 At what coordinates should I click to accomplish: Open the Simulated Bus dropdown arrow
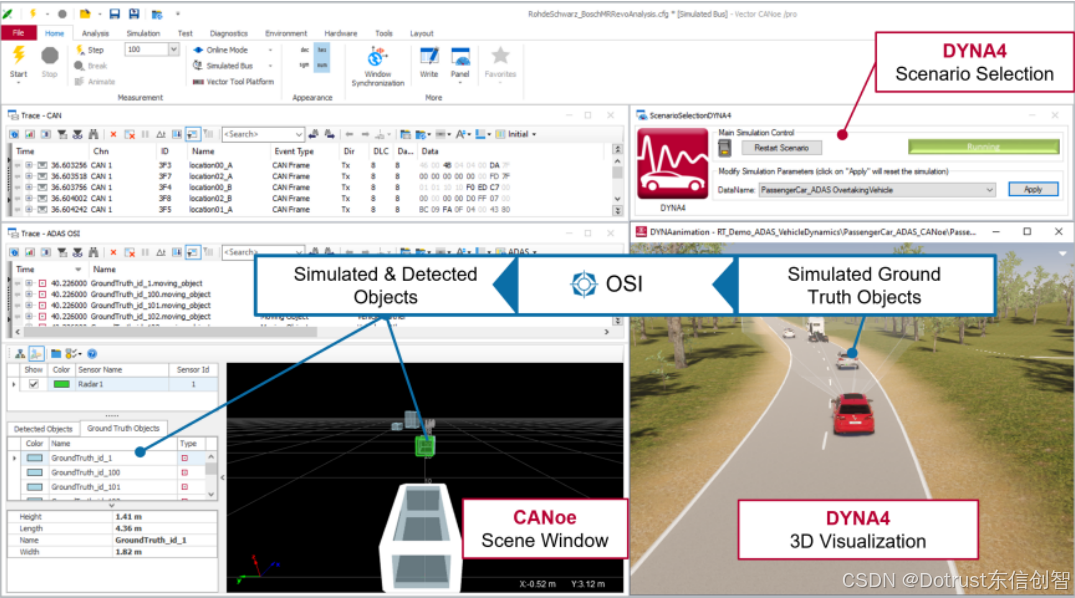coord(270,66)
